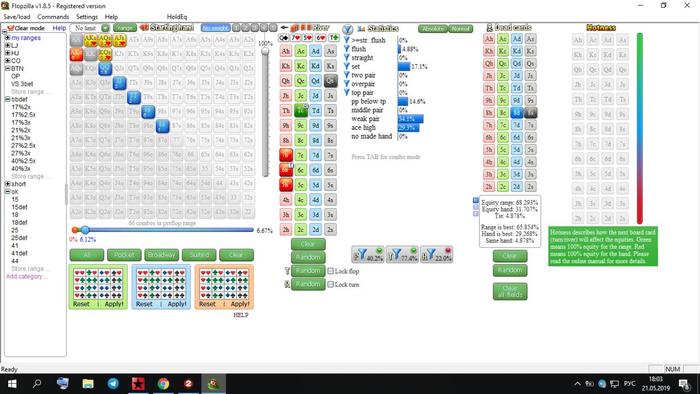Viewport: 700px width, 394px height.
Task: Deselect the dark 8s dead card
Action: 530,113
